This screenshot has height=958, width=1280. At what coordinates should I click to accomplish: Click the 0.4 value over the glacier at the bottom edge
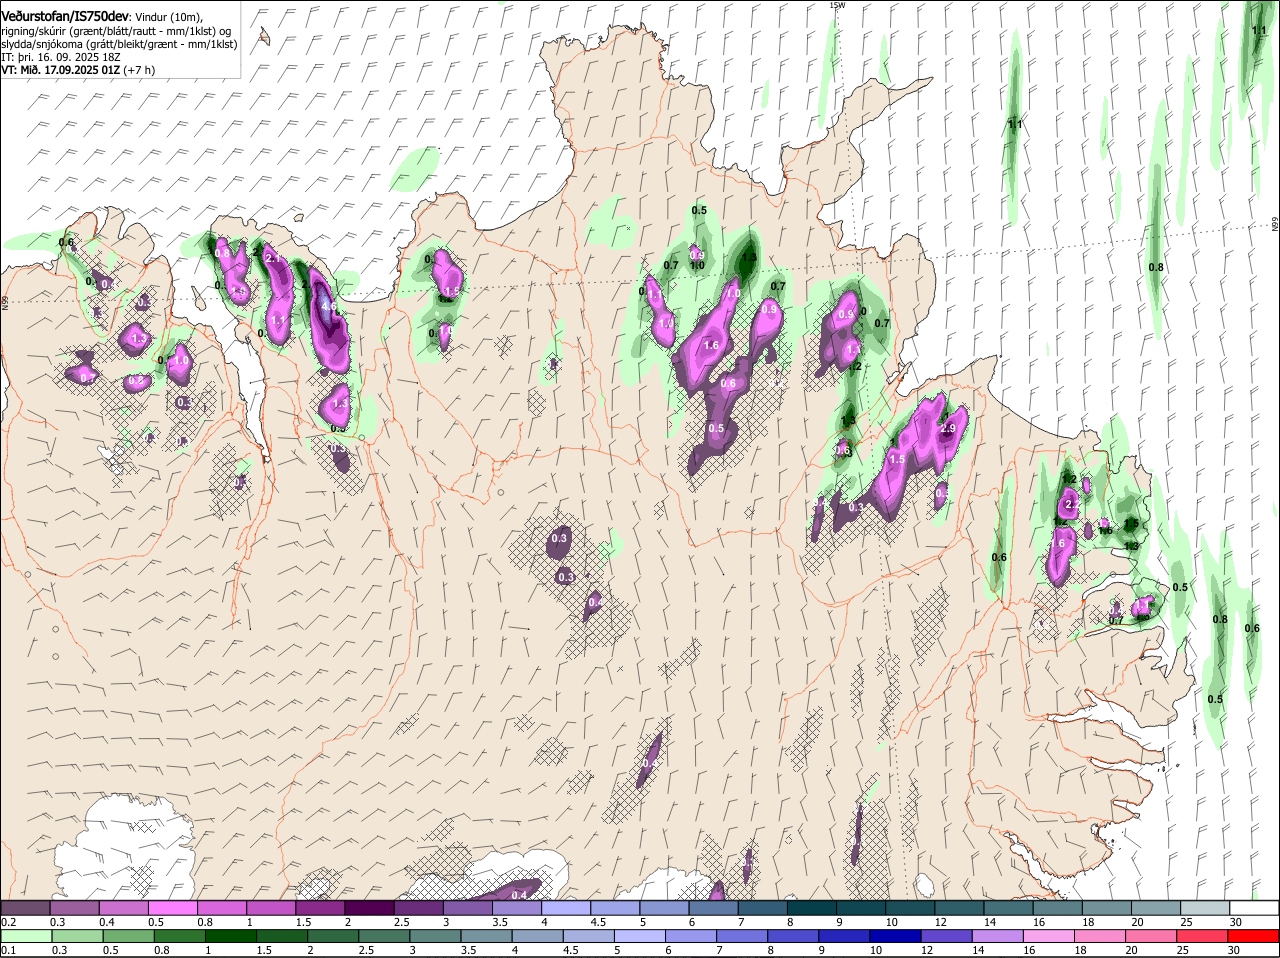pyautogui.click(x=519, y=895)
